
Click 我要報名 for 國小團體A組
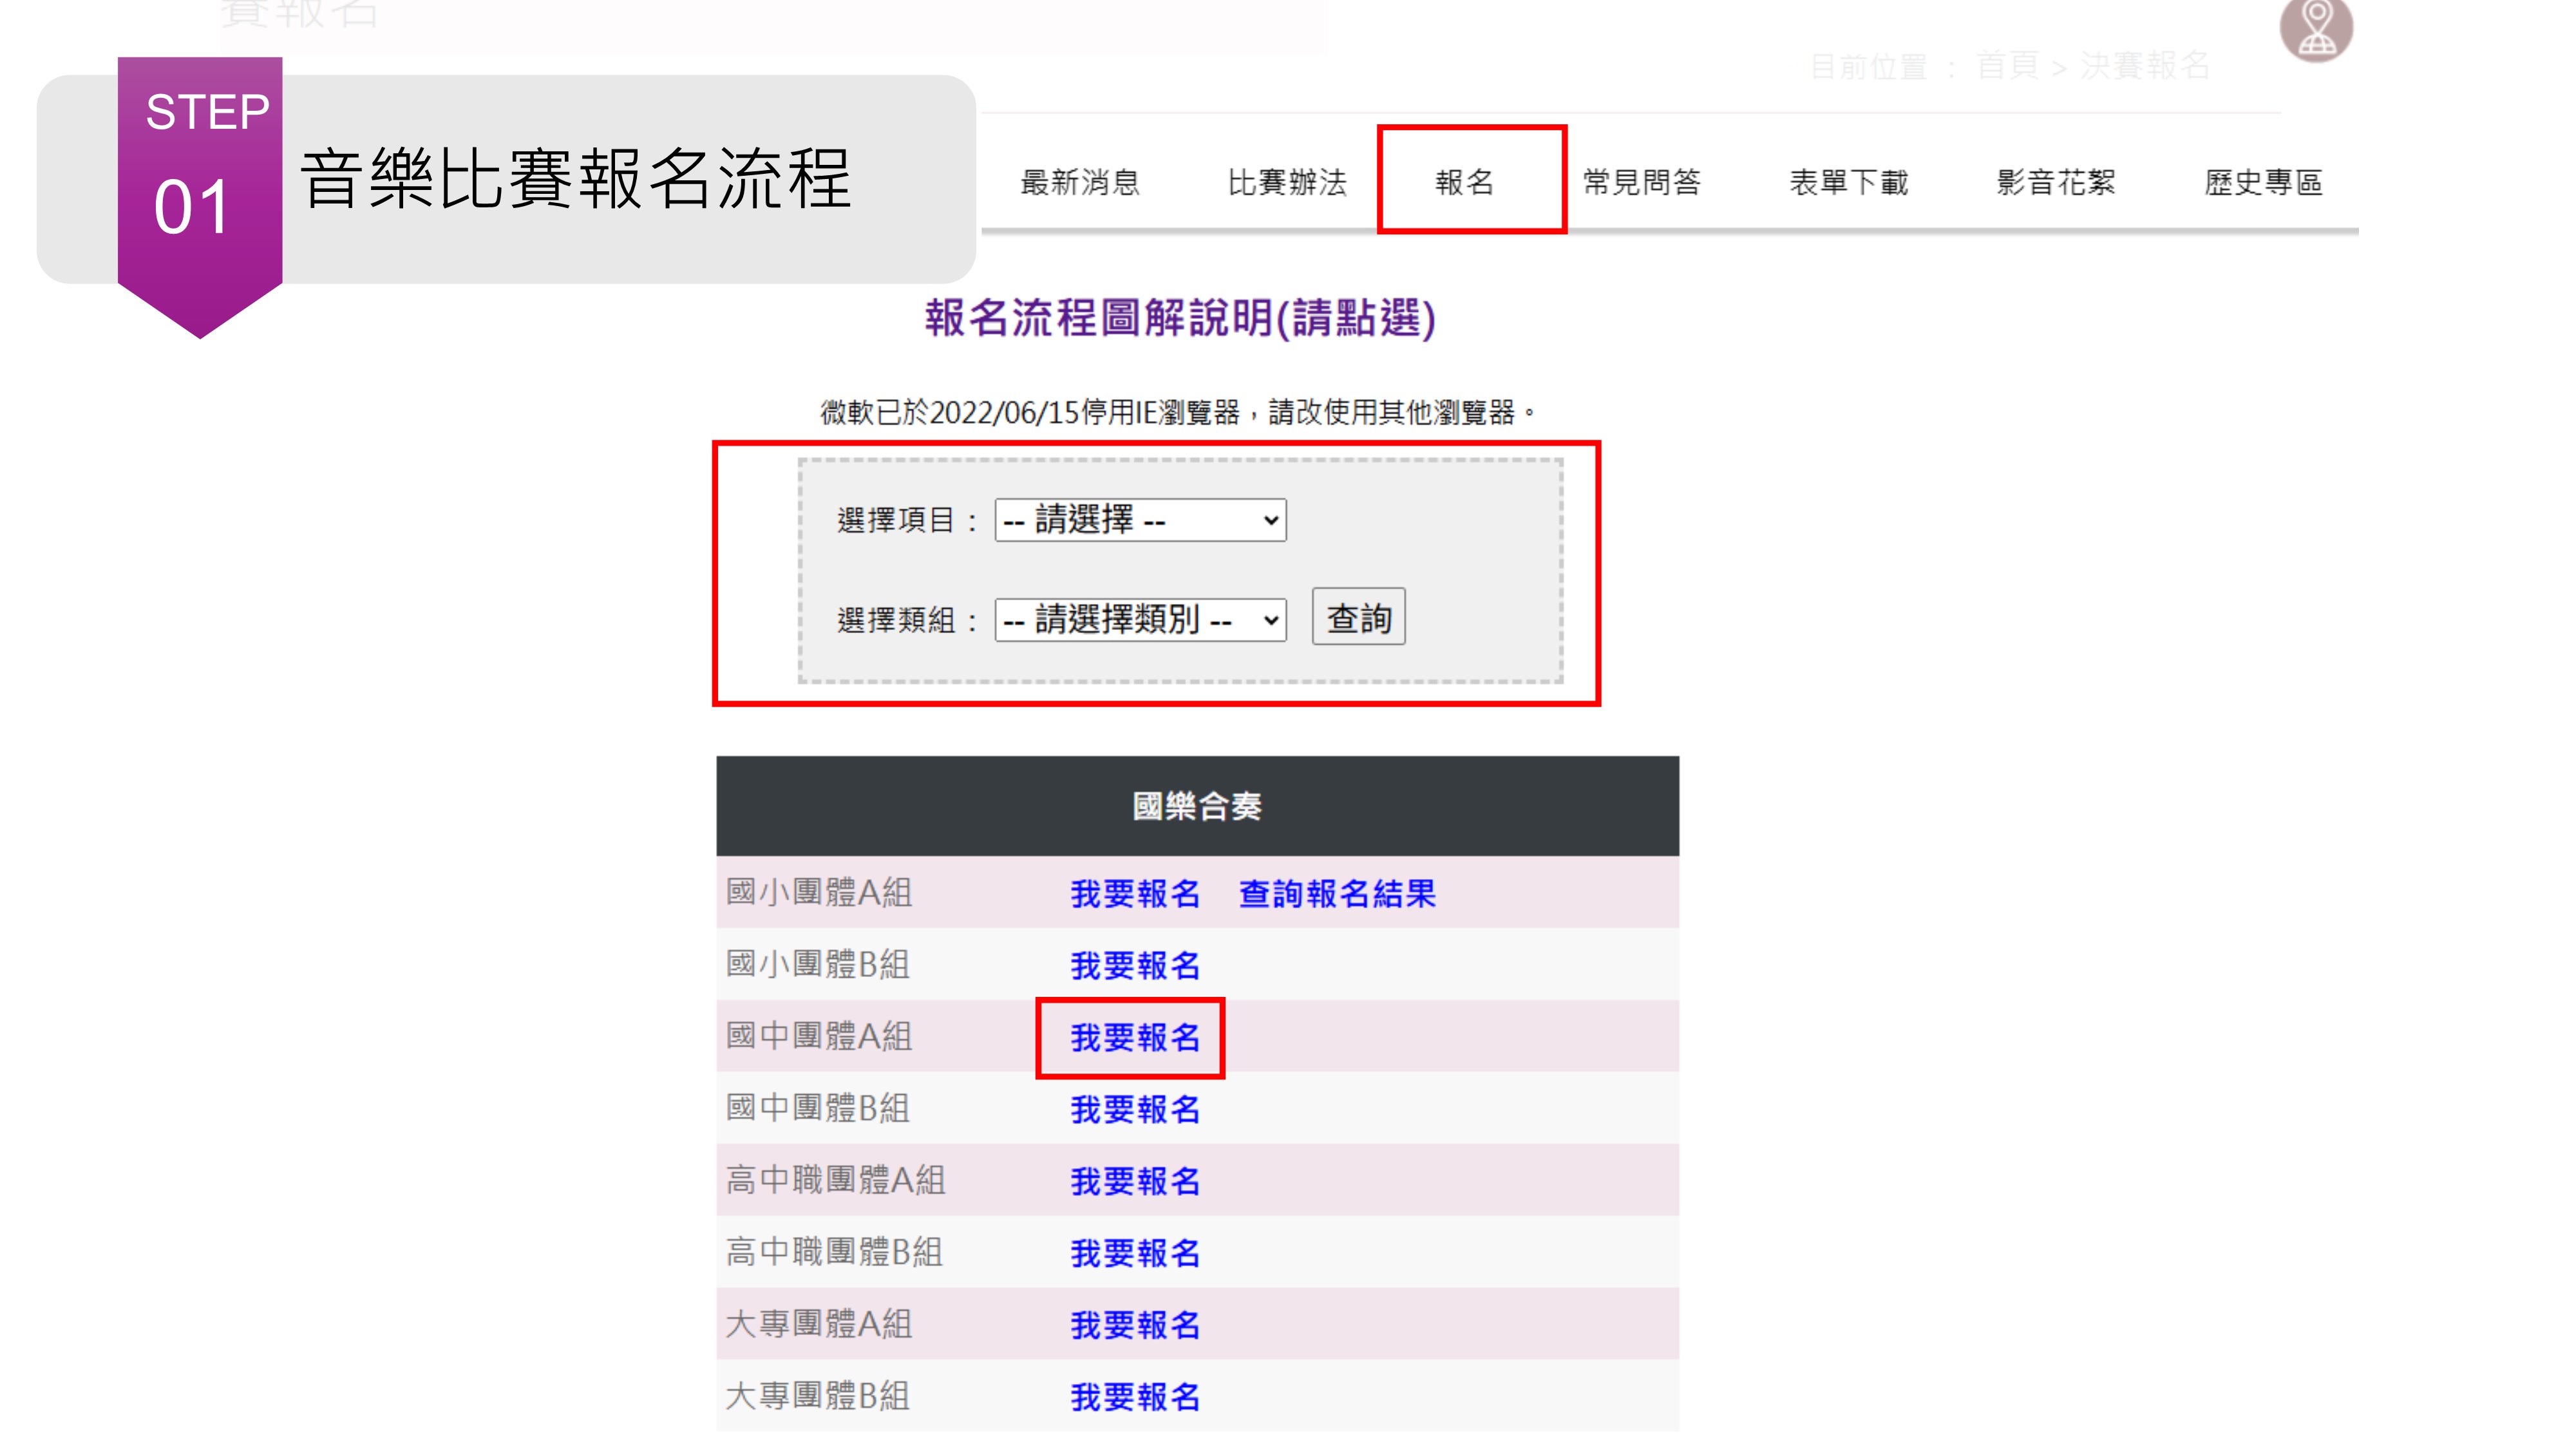[1135, 893]
